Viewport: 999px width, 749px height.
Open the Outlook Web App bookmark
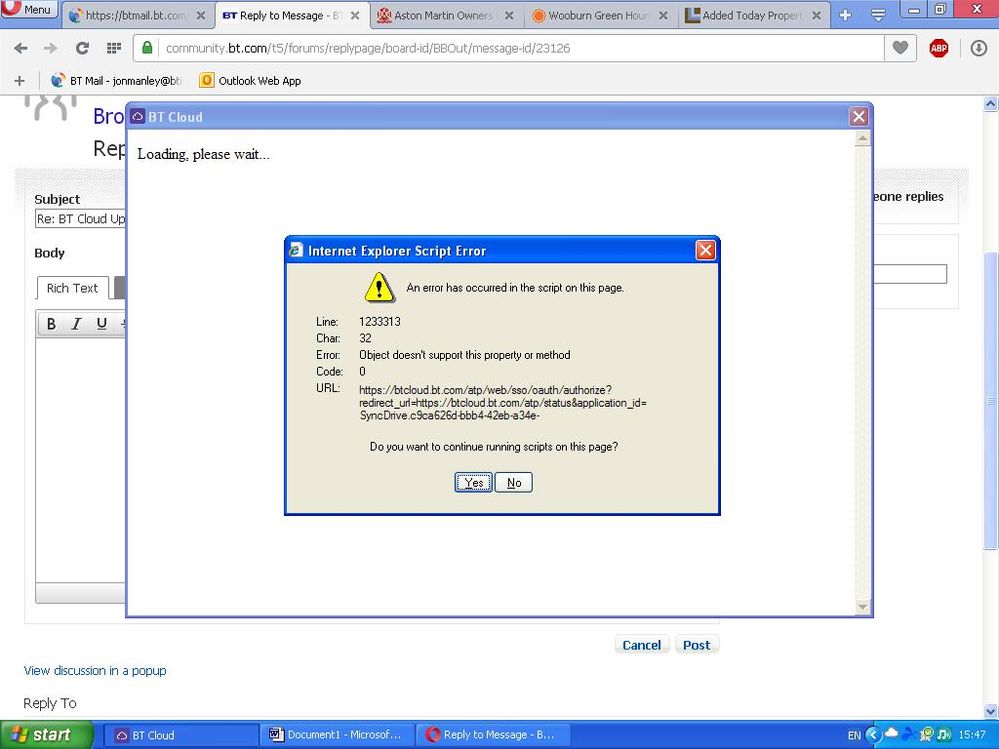[250, 81]
